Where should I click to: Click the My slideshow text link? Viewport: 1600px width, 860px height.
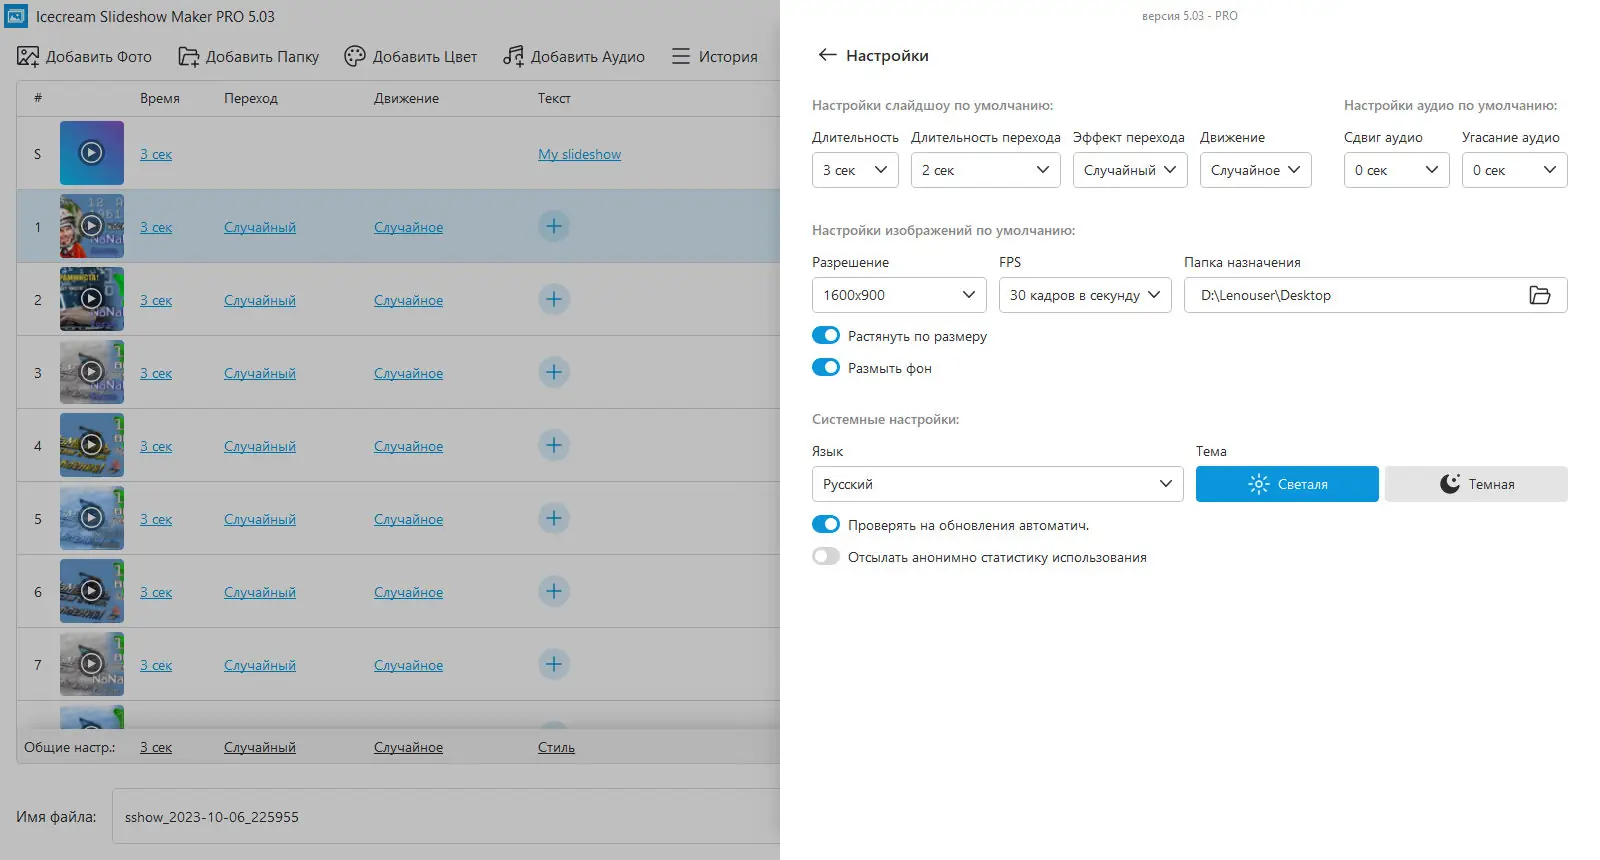[x=579, y=154]
